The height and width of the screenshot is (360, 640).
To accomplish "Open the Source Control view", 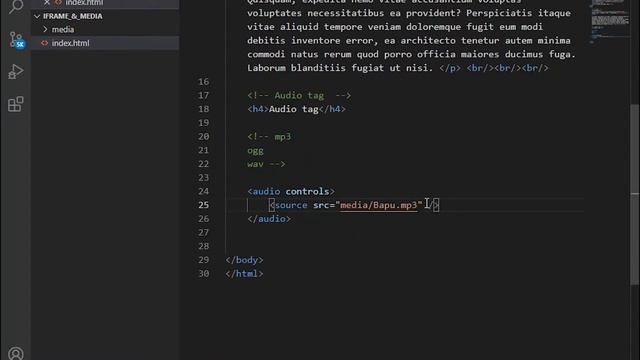I will 16,40.
